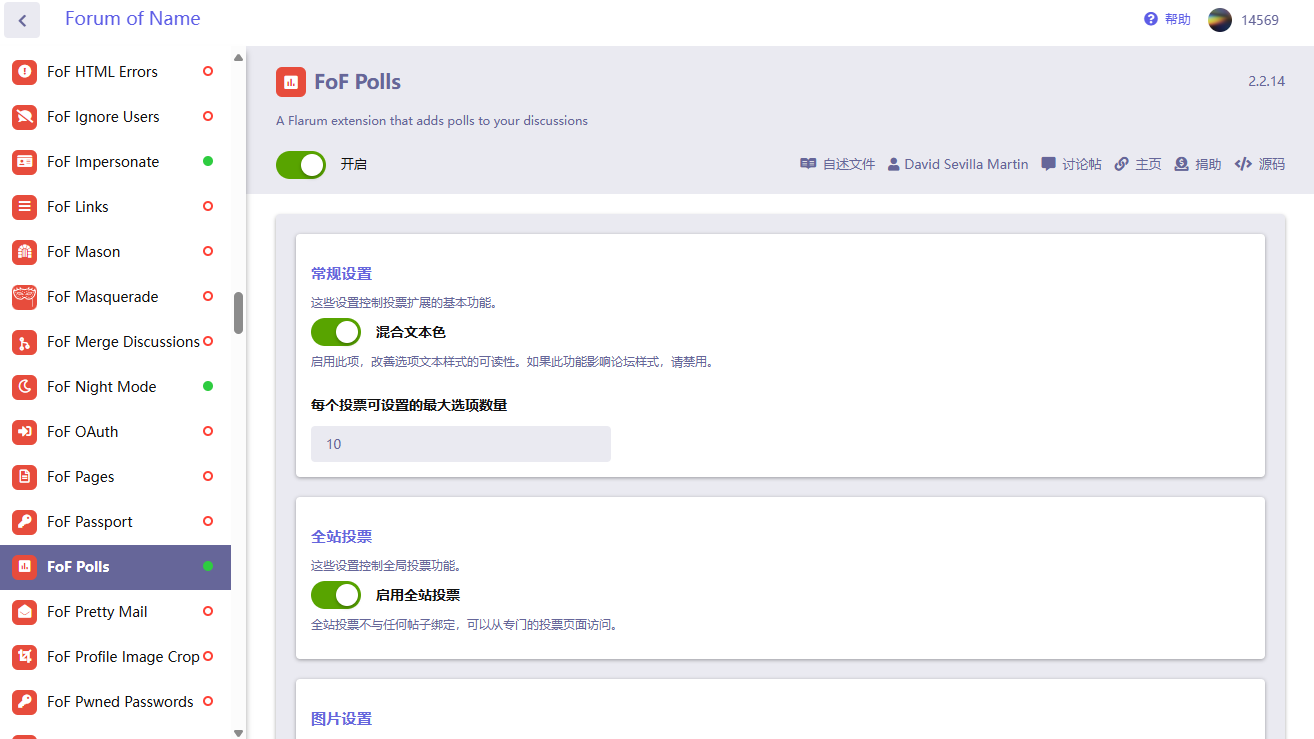Click the help question-mark icon

pyautogui.click(x=1151, y=19)
